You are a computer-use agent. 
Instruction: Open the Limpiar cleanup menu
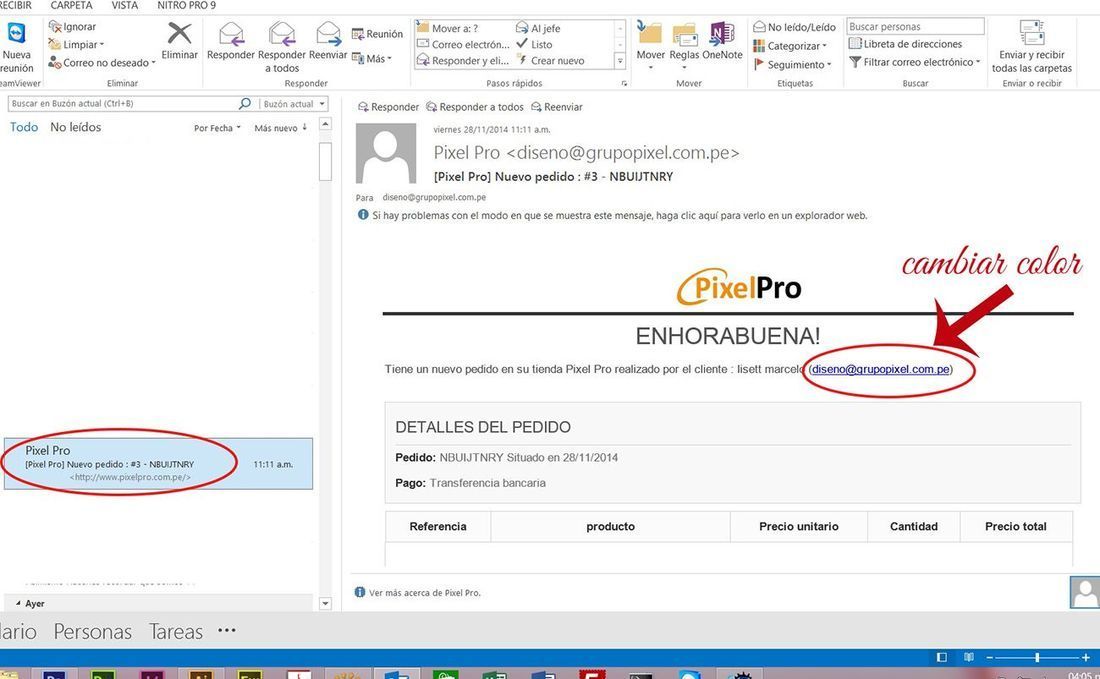(76, 44)
